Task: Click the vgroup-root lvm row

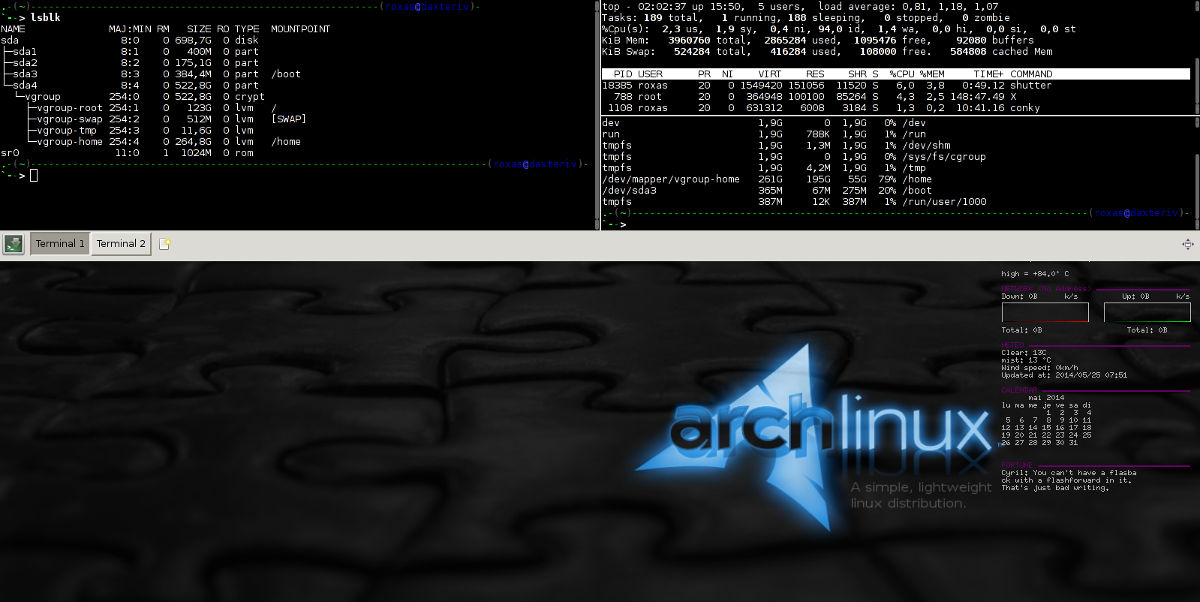Action: [138, 108]
